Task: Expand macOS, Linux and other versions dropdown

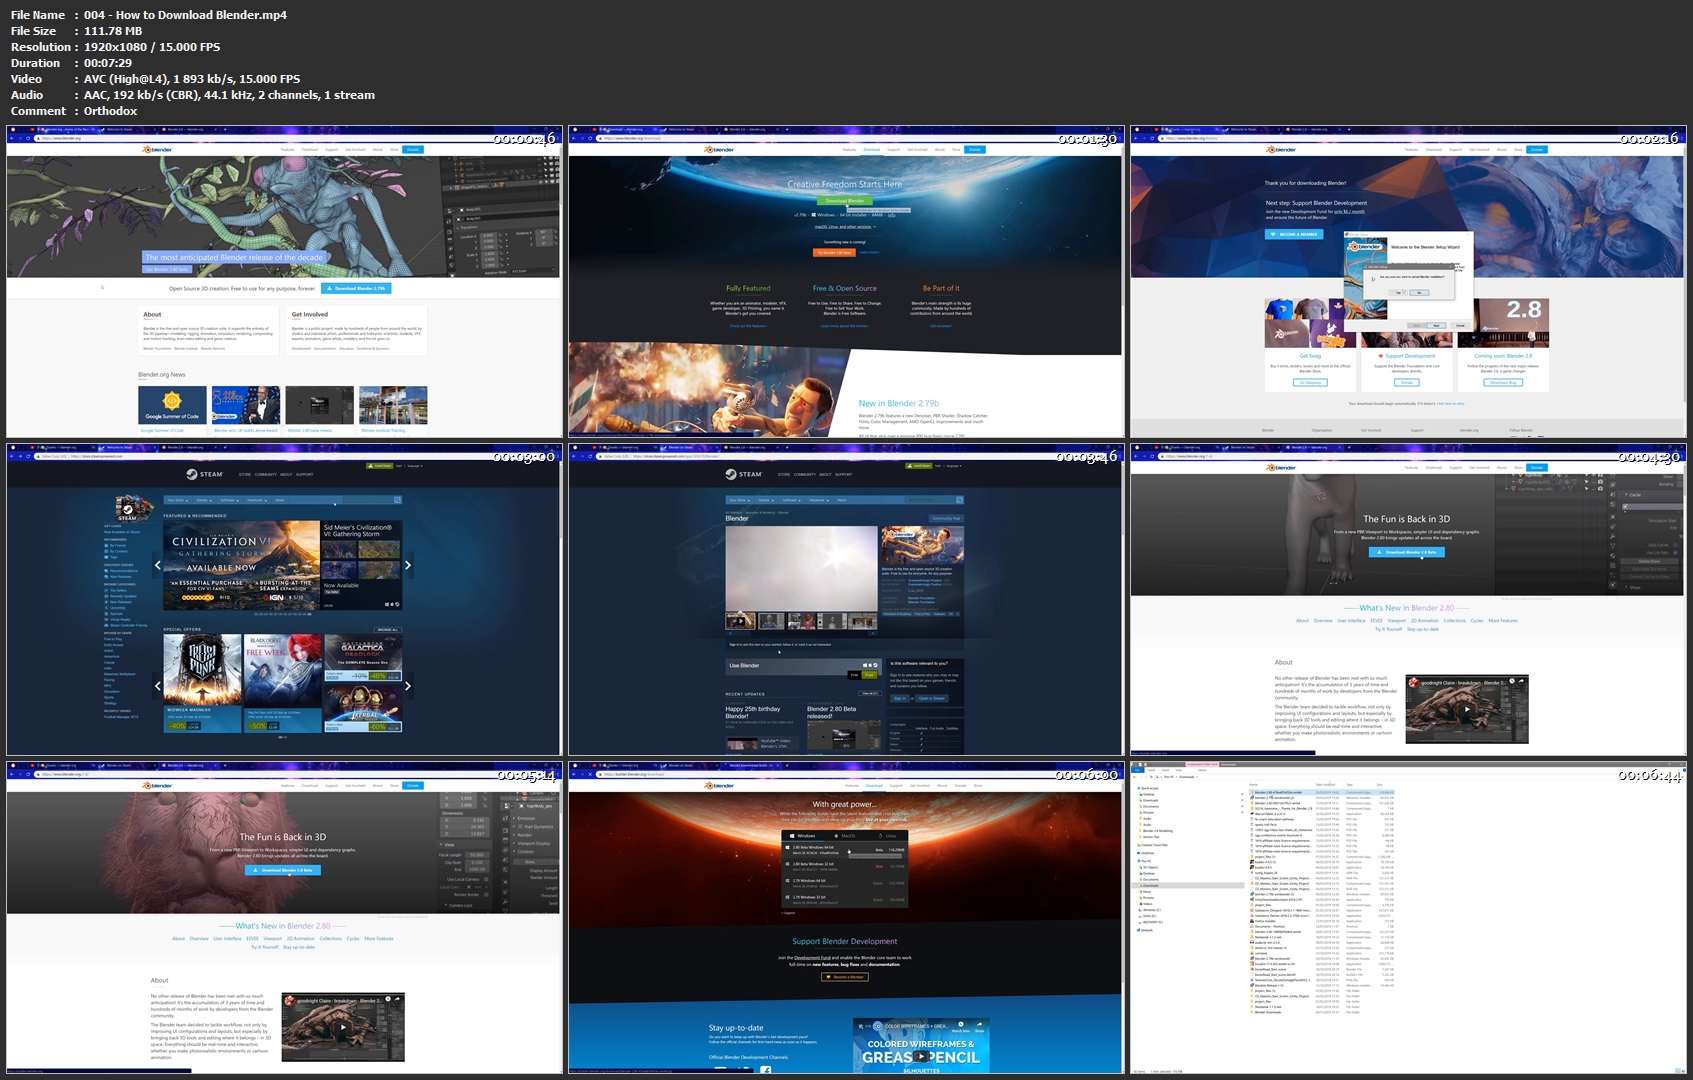Action: (x=845, y=226)
